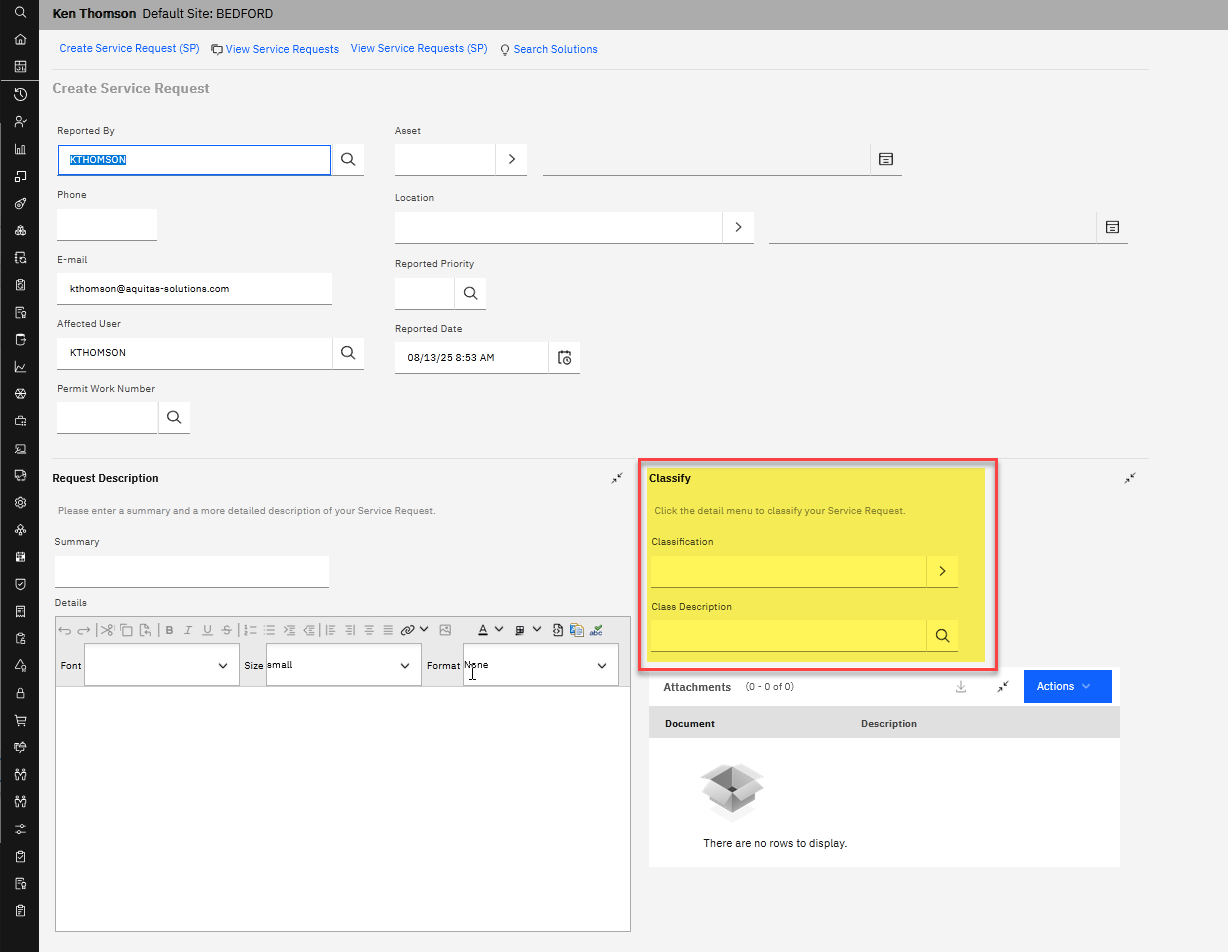Click the Redo icon in Details editor

pyautogui.click(x=83, y=630)
